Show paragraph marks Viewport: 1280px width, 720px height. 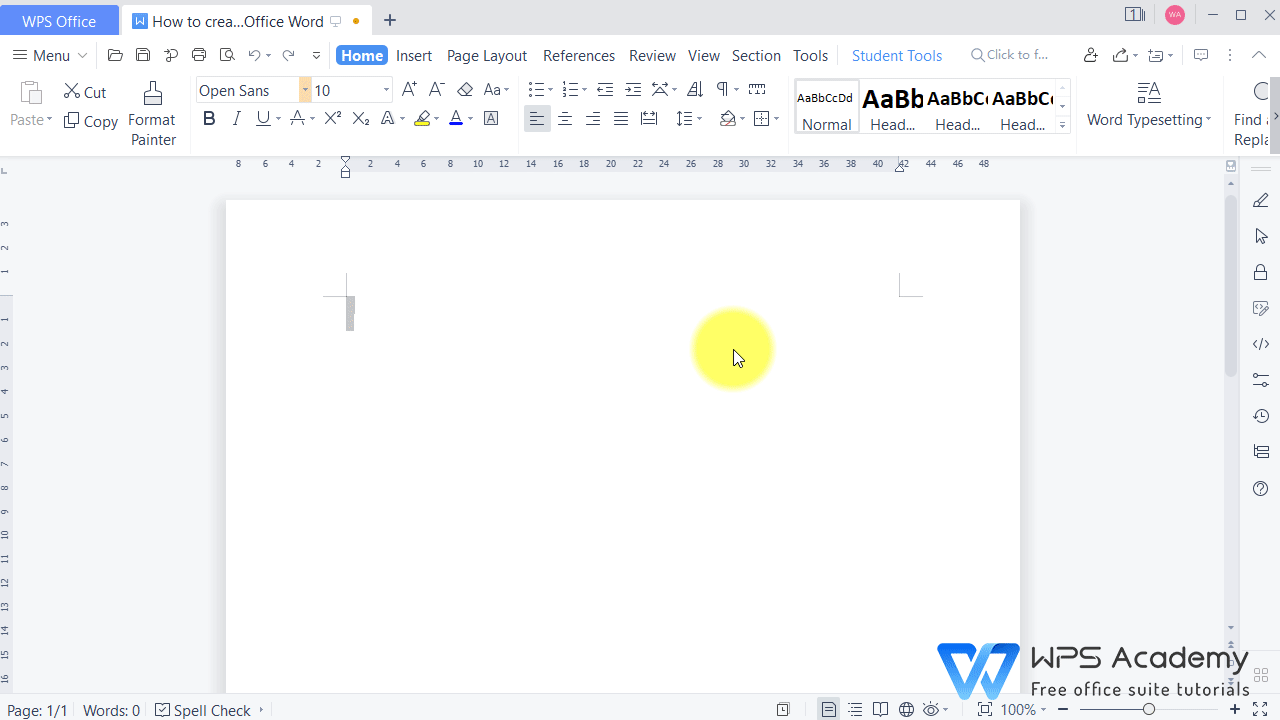tap(722, 89)
